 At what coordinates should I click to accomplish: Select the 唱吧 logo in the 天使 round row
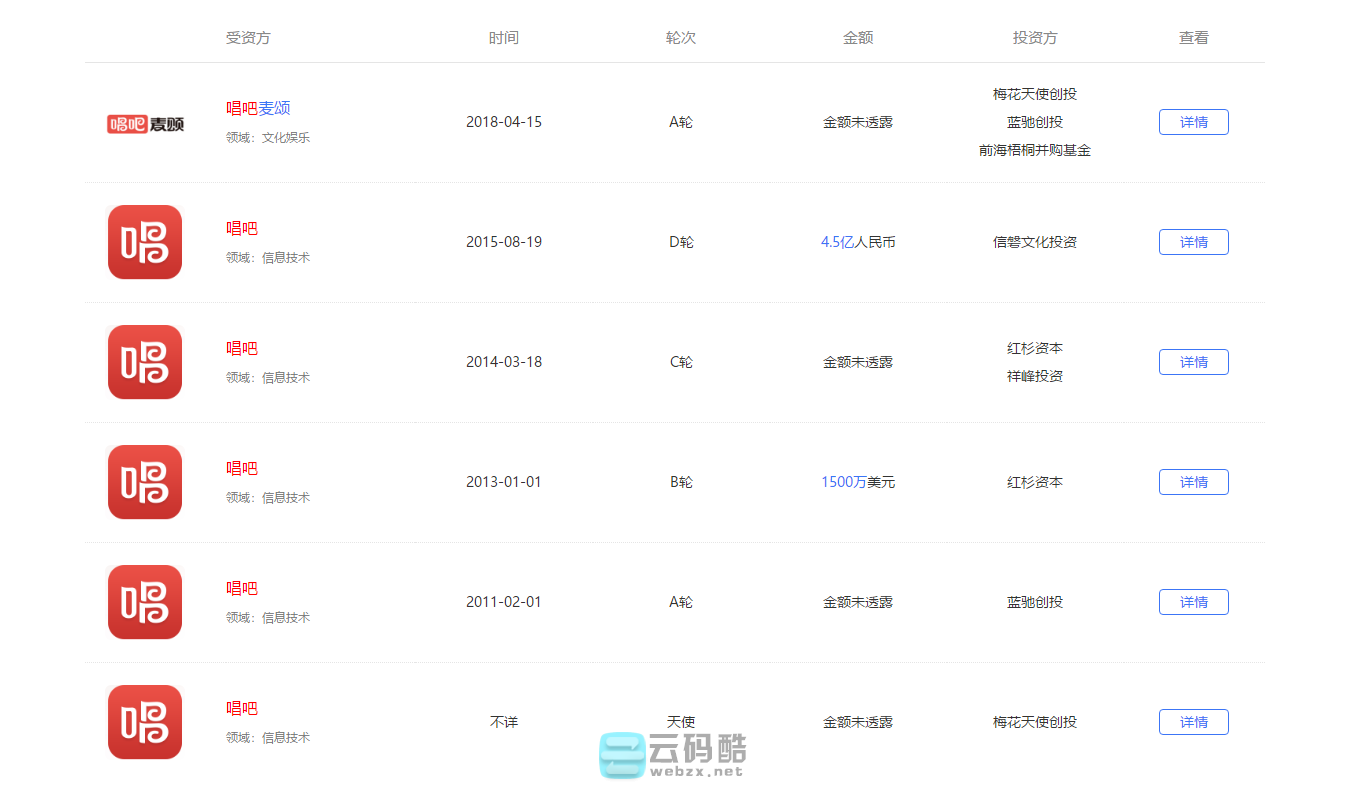(x=144, y=722)
